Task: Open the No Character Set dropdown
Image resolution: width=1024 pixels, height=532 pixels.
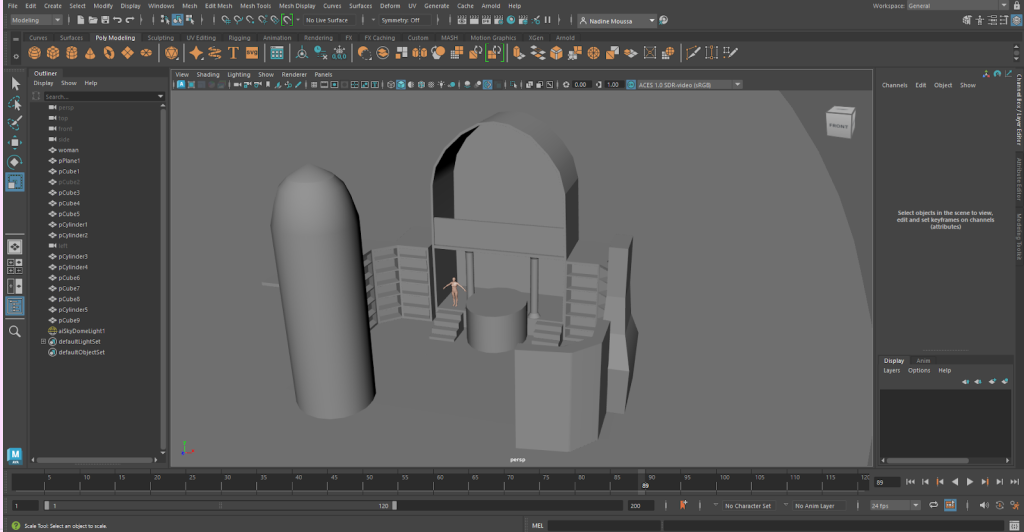Action: [x=751, y=506]
